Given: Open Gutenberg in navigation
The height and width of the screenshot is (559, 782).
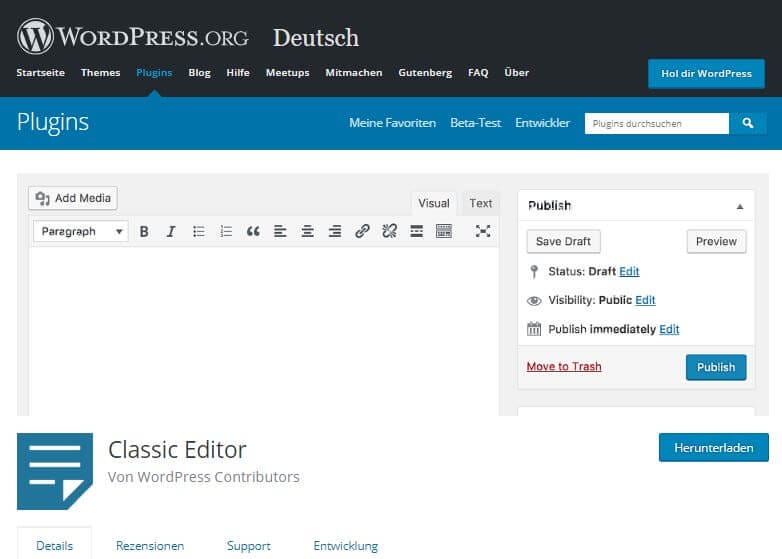Looking at the screenshot, I should click(x=425, y=73).
